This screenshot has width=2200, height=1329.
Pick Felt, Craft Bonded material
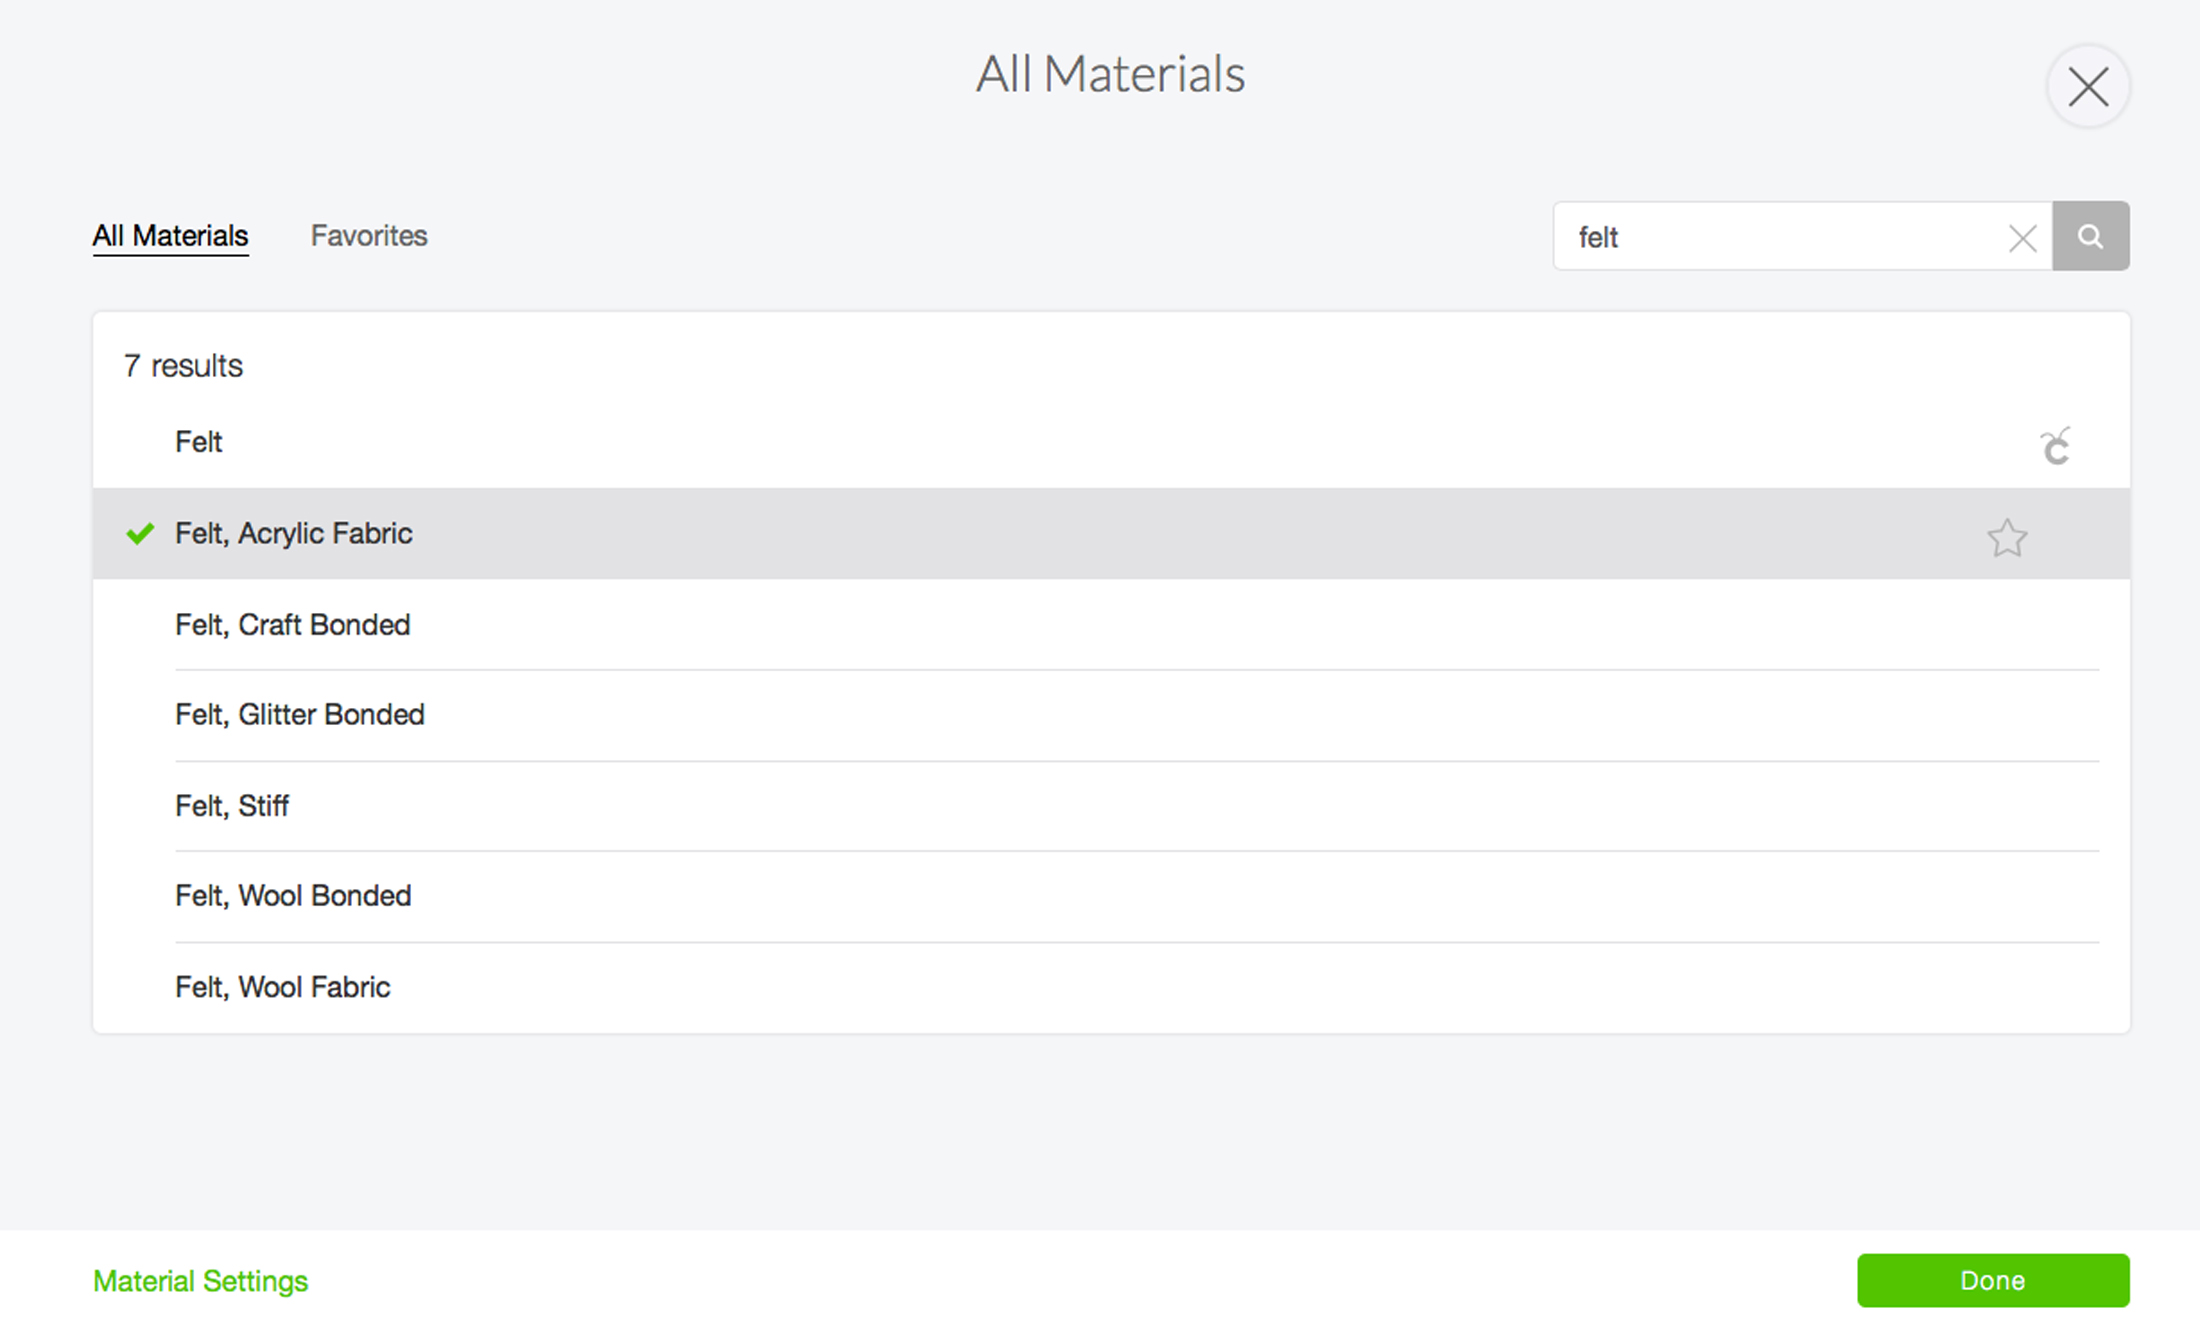coord(1111,625)
